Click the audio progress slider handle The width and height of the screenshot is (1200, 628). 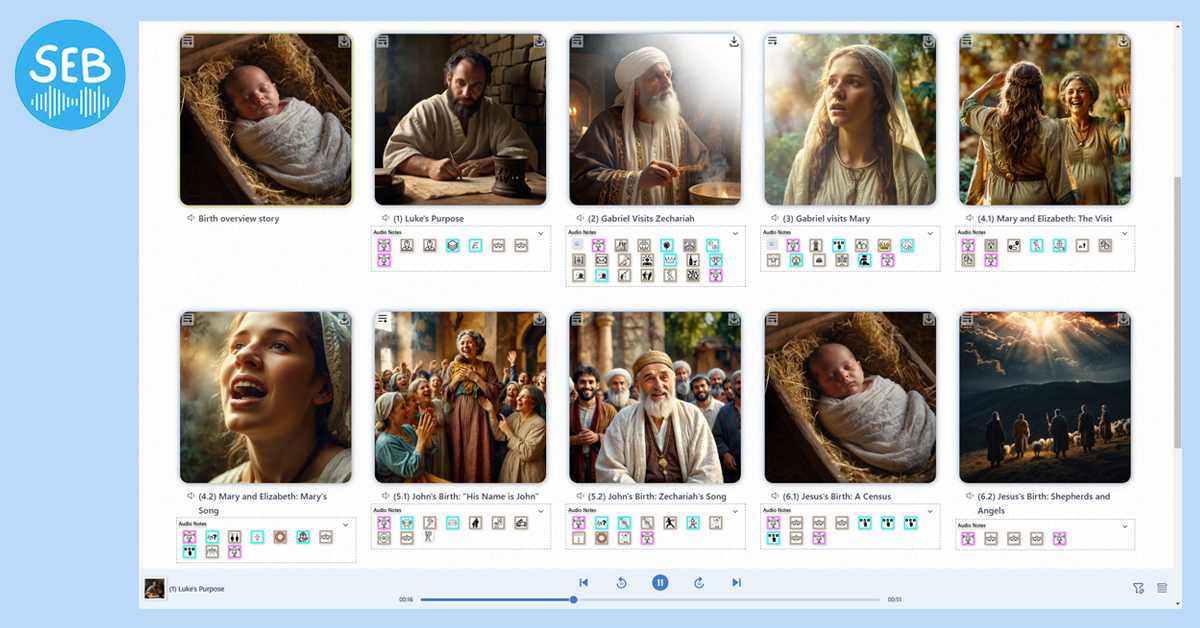573,600
